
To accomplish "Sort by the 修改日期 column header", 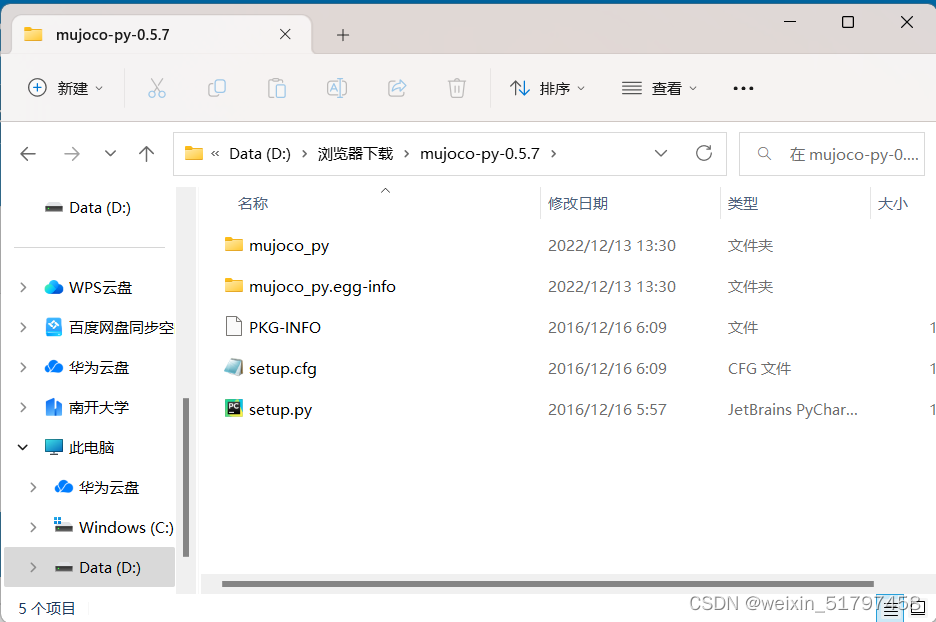I will coord(578,204).
